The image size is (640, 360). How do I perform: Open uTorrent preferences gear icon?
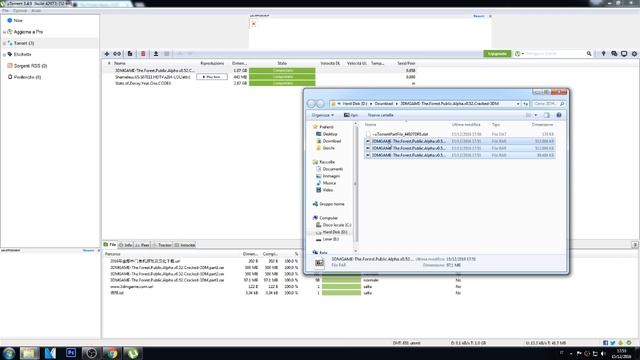[x=634, y=54]
